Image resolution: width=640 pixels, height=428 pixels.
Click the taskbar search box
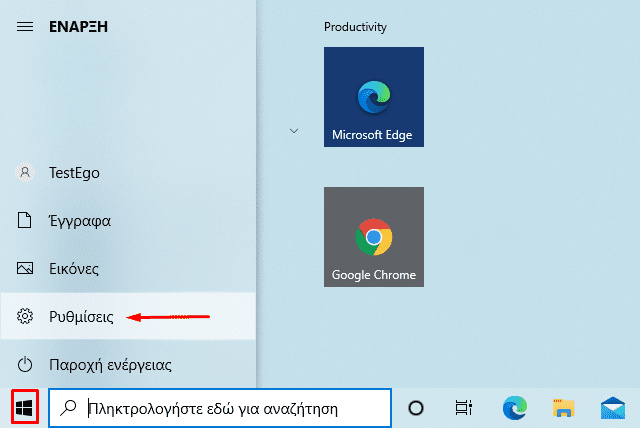click(x=220, y=408)
